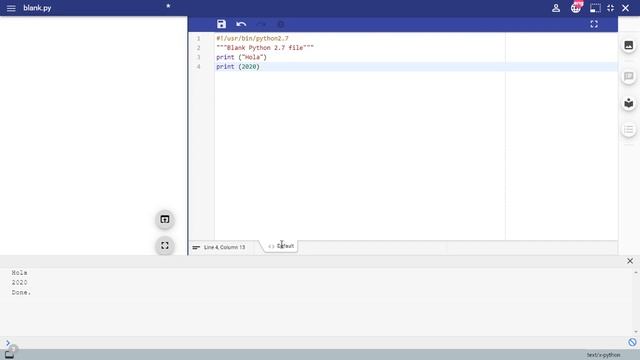
Task: Select the Default tab below editor
Action: (281, 246)
